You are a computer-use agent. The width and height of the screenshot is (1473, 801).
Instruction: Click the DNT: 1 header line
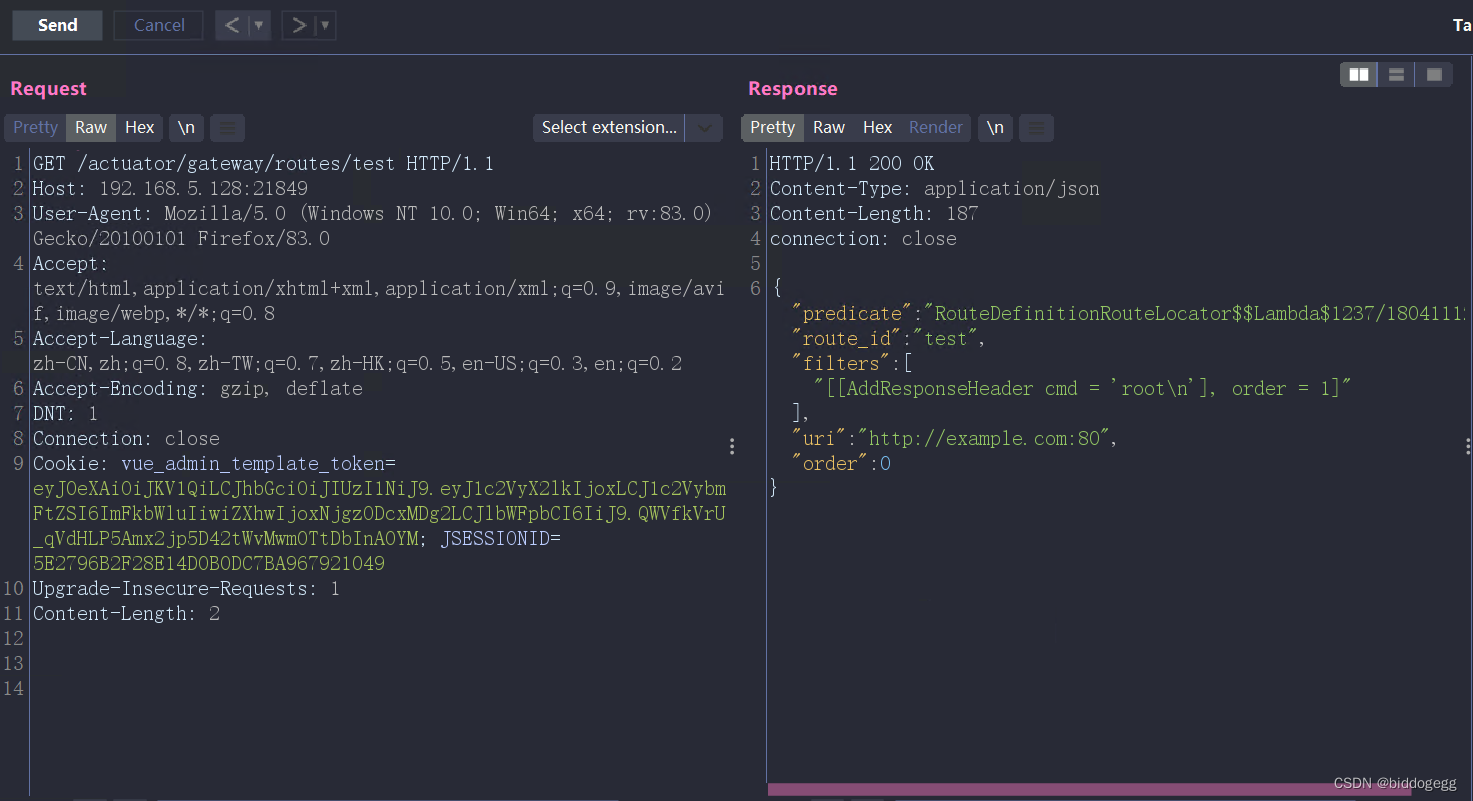coord(66,413)
